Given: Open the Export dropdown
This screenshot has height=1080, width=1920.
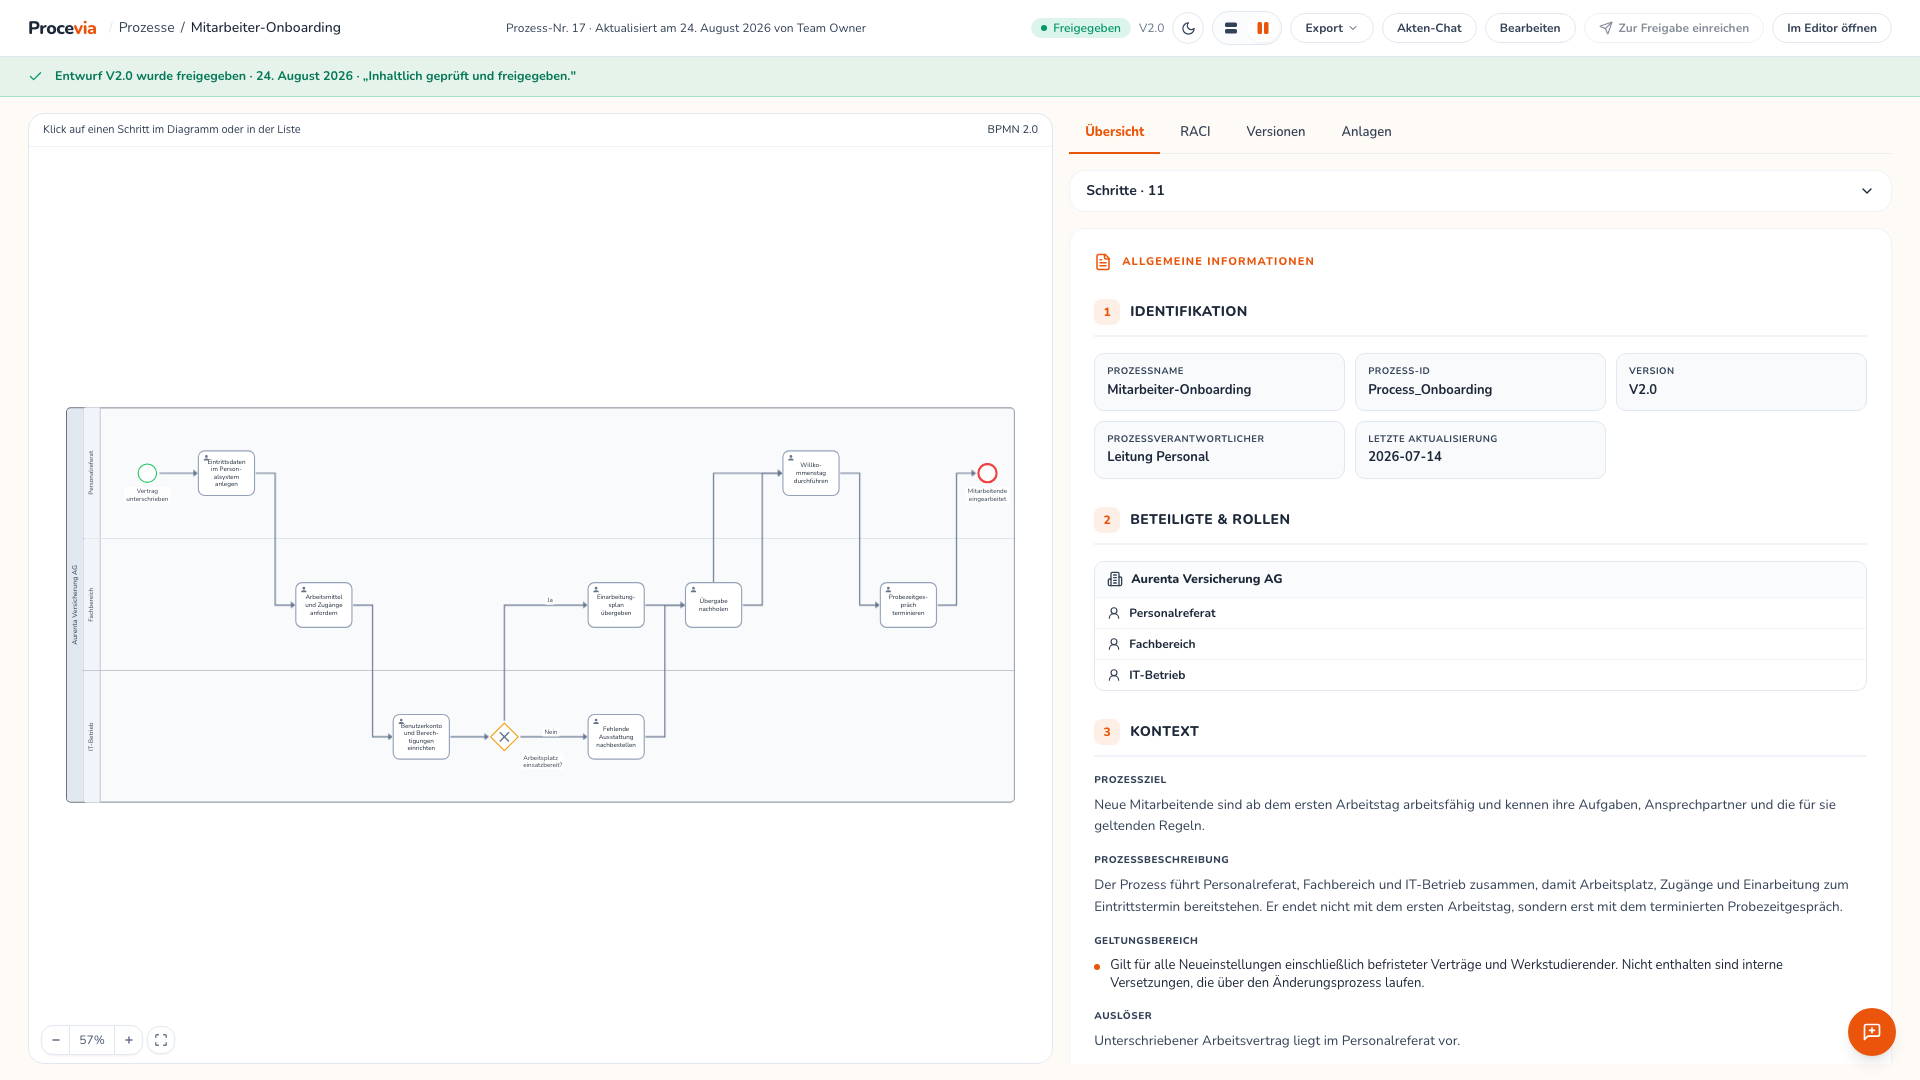Looking at the screenshot, I should tap(1331, 28).
